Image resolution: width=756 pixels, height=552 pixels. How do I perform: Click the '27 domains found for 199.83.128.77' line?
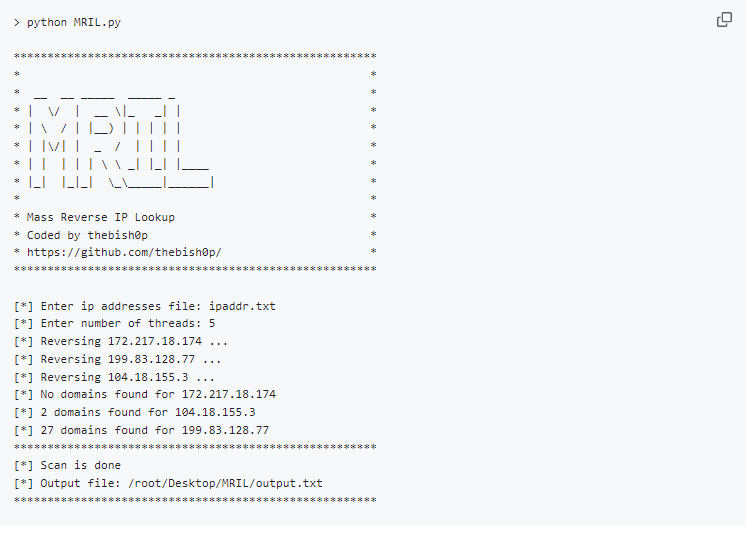point(141,431)
